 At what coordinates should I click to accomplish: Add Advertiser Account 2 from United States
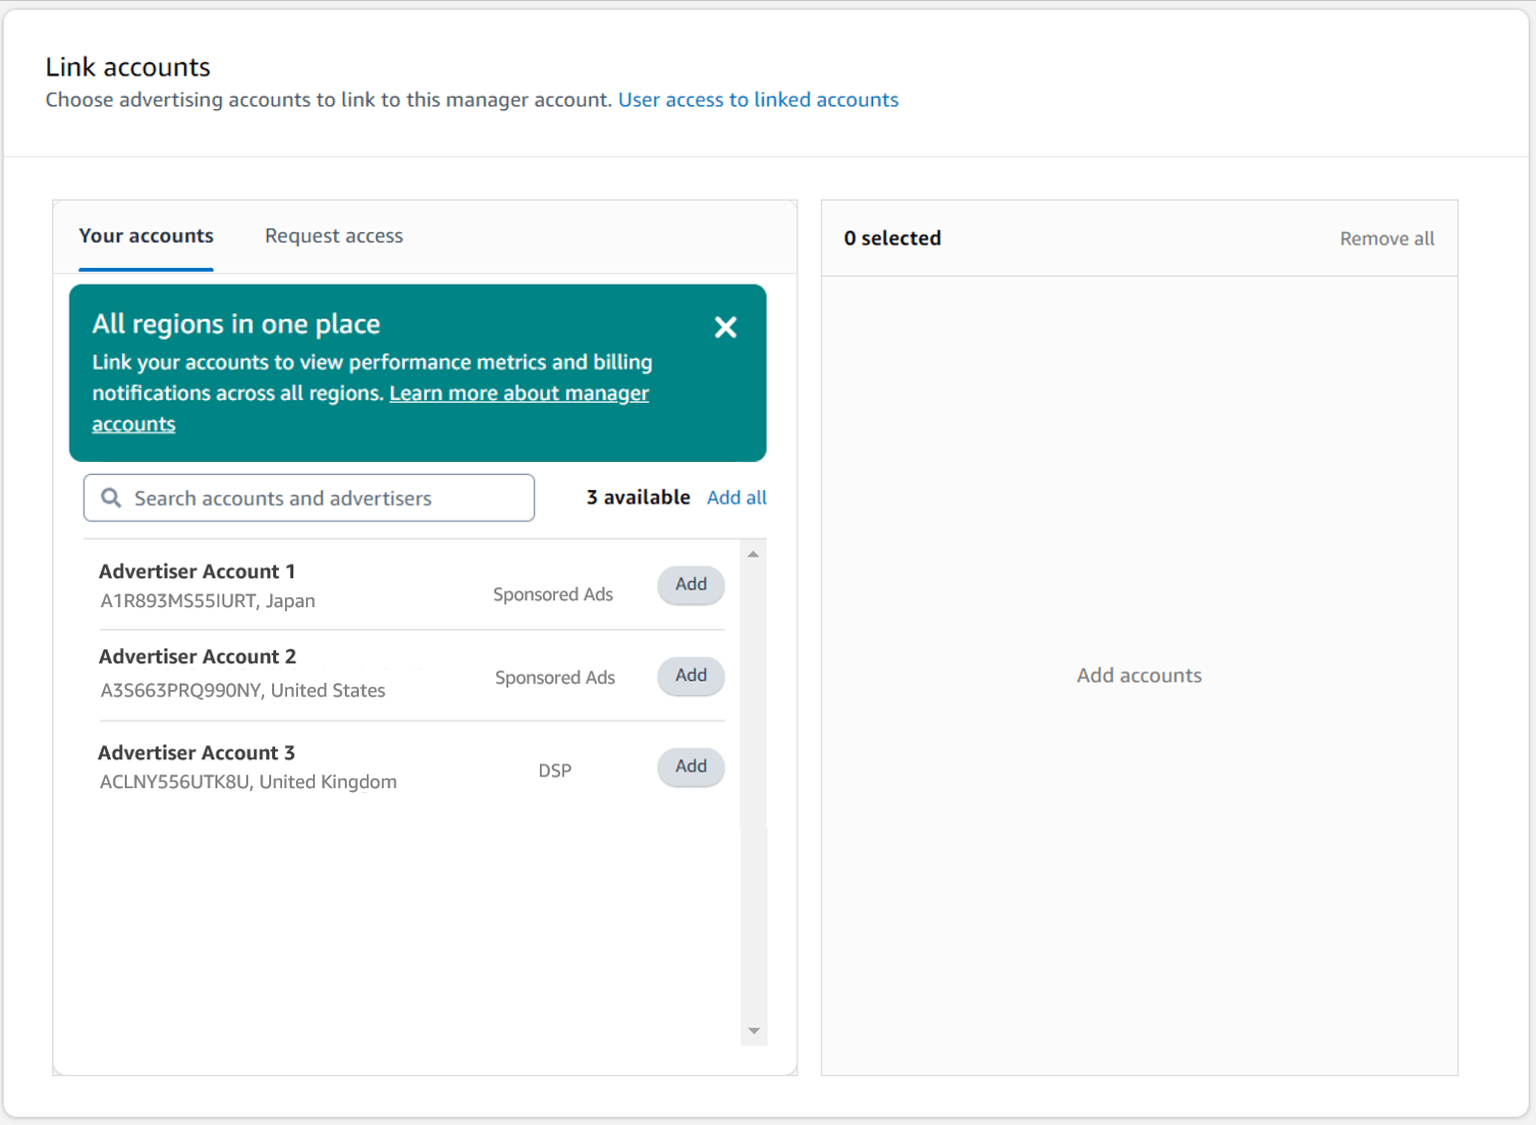point(690,676)
